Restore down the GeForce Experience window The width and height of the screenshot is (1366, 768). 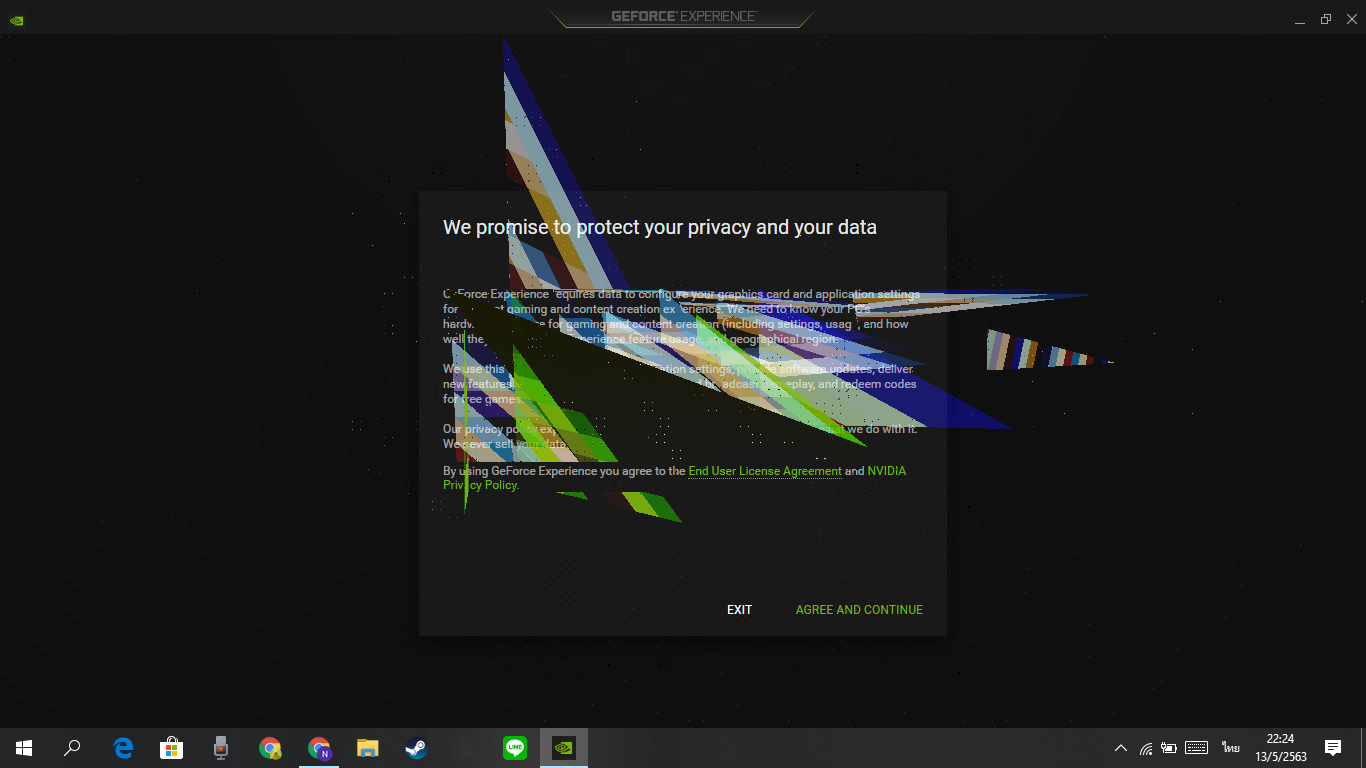pos(1326,19)
